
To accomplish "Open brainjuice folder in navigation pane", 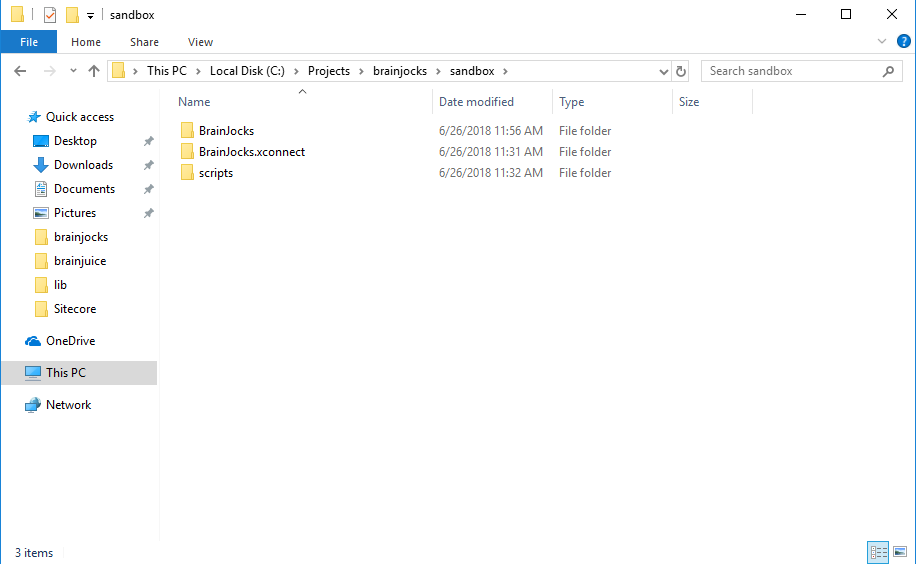I will coord(80,261).
